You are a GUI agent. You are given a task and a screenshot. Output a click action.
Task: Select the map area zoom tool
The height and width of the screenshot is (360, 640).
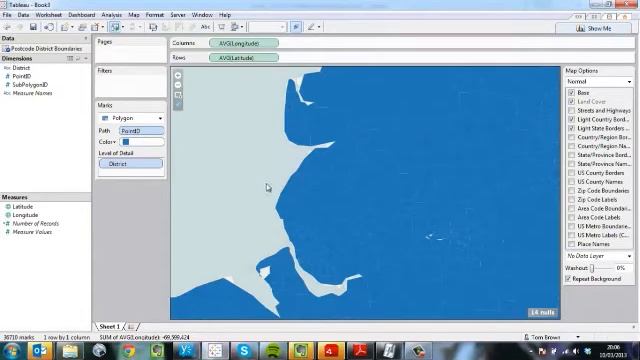178,95
